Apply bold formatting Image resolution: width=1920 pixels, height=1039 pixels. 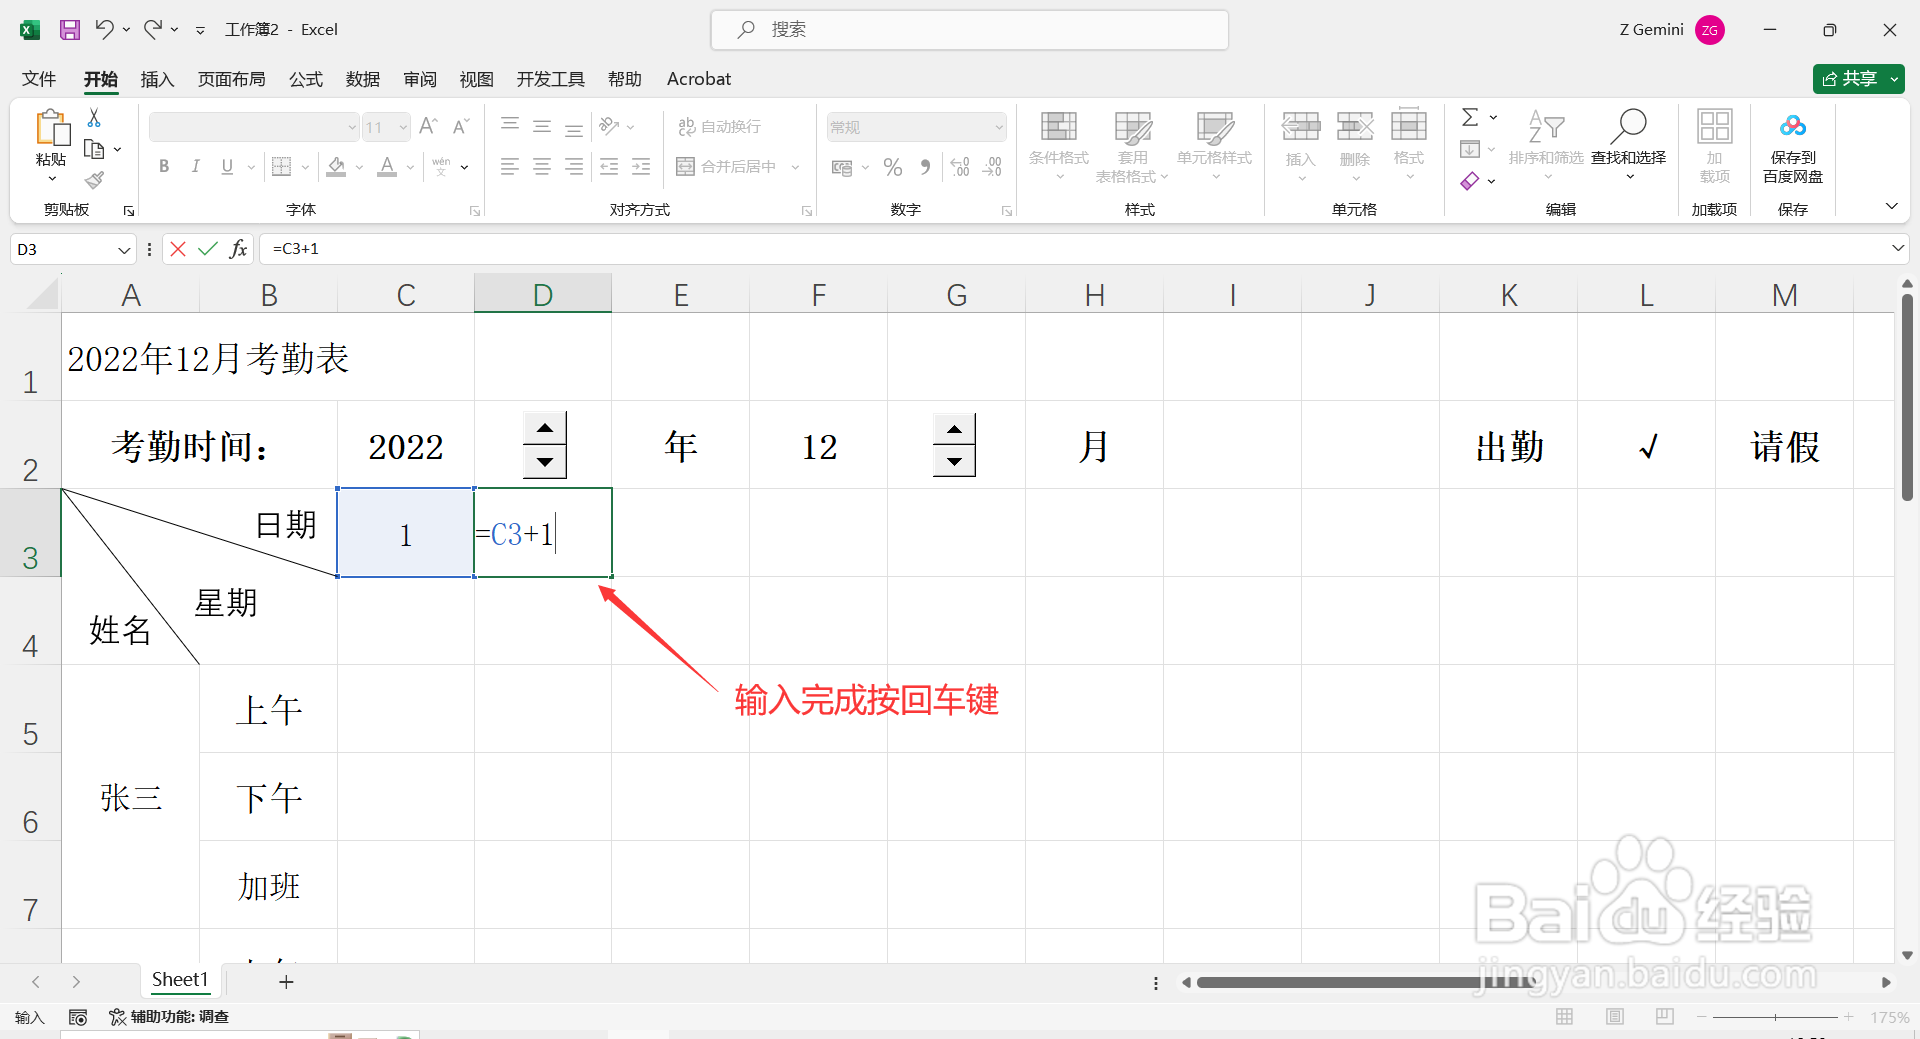click(x=164, y=166)
